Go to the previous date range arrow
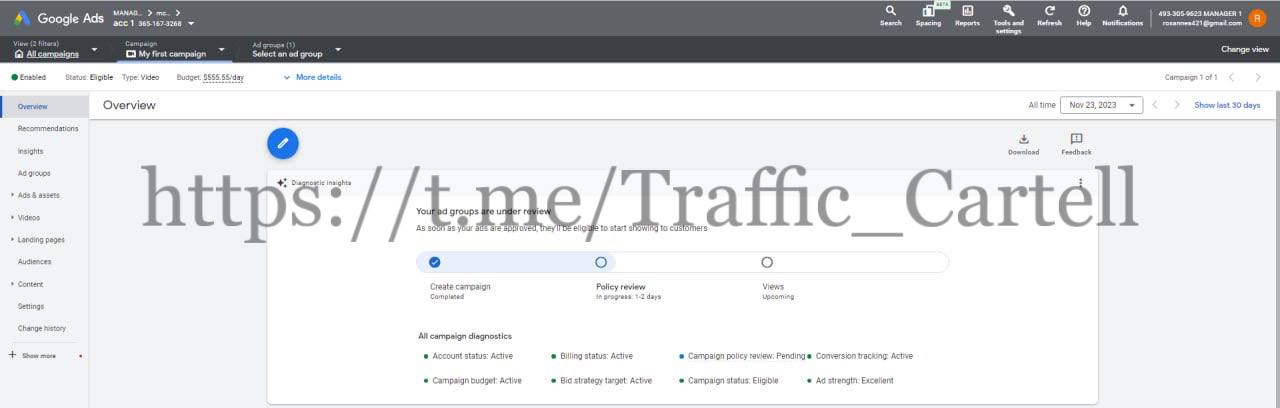Screen dimensions: 1280x408 point(1155,105)
